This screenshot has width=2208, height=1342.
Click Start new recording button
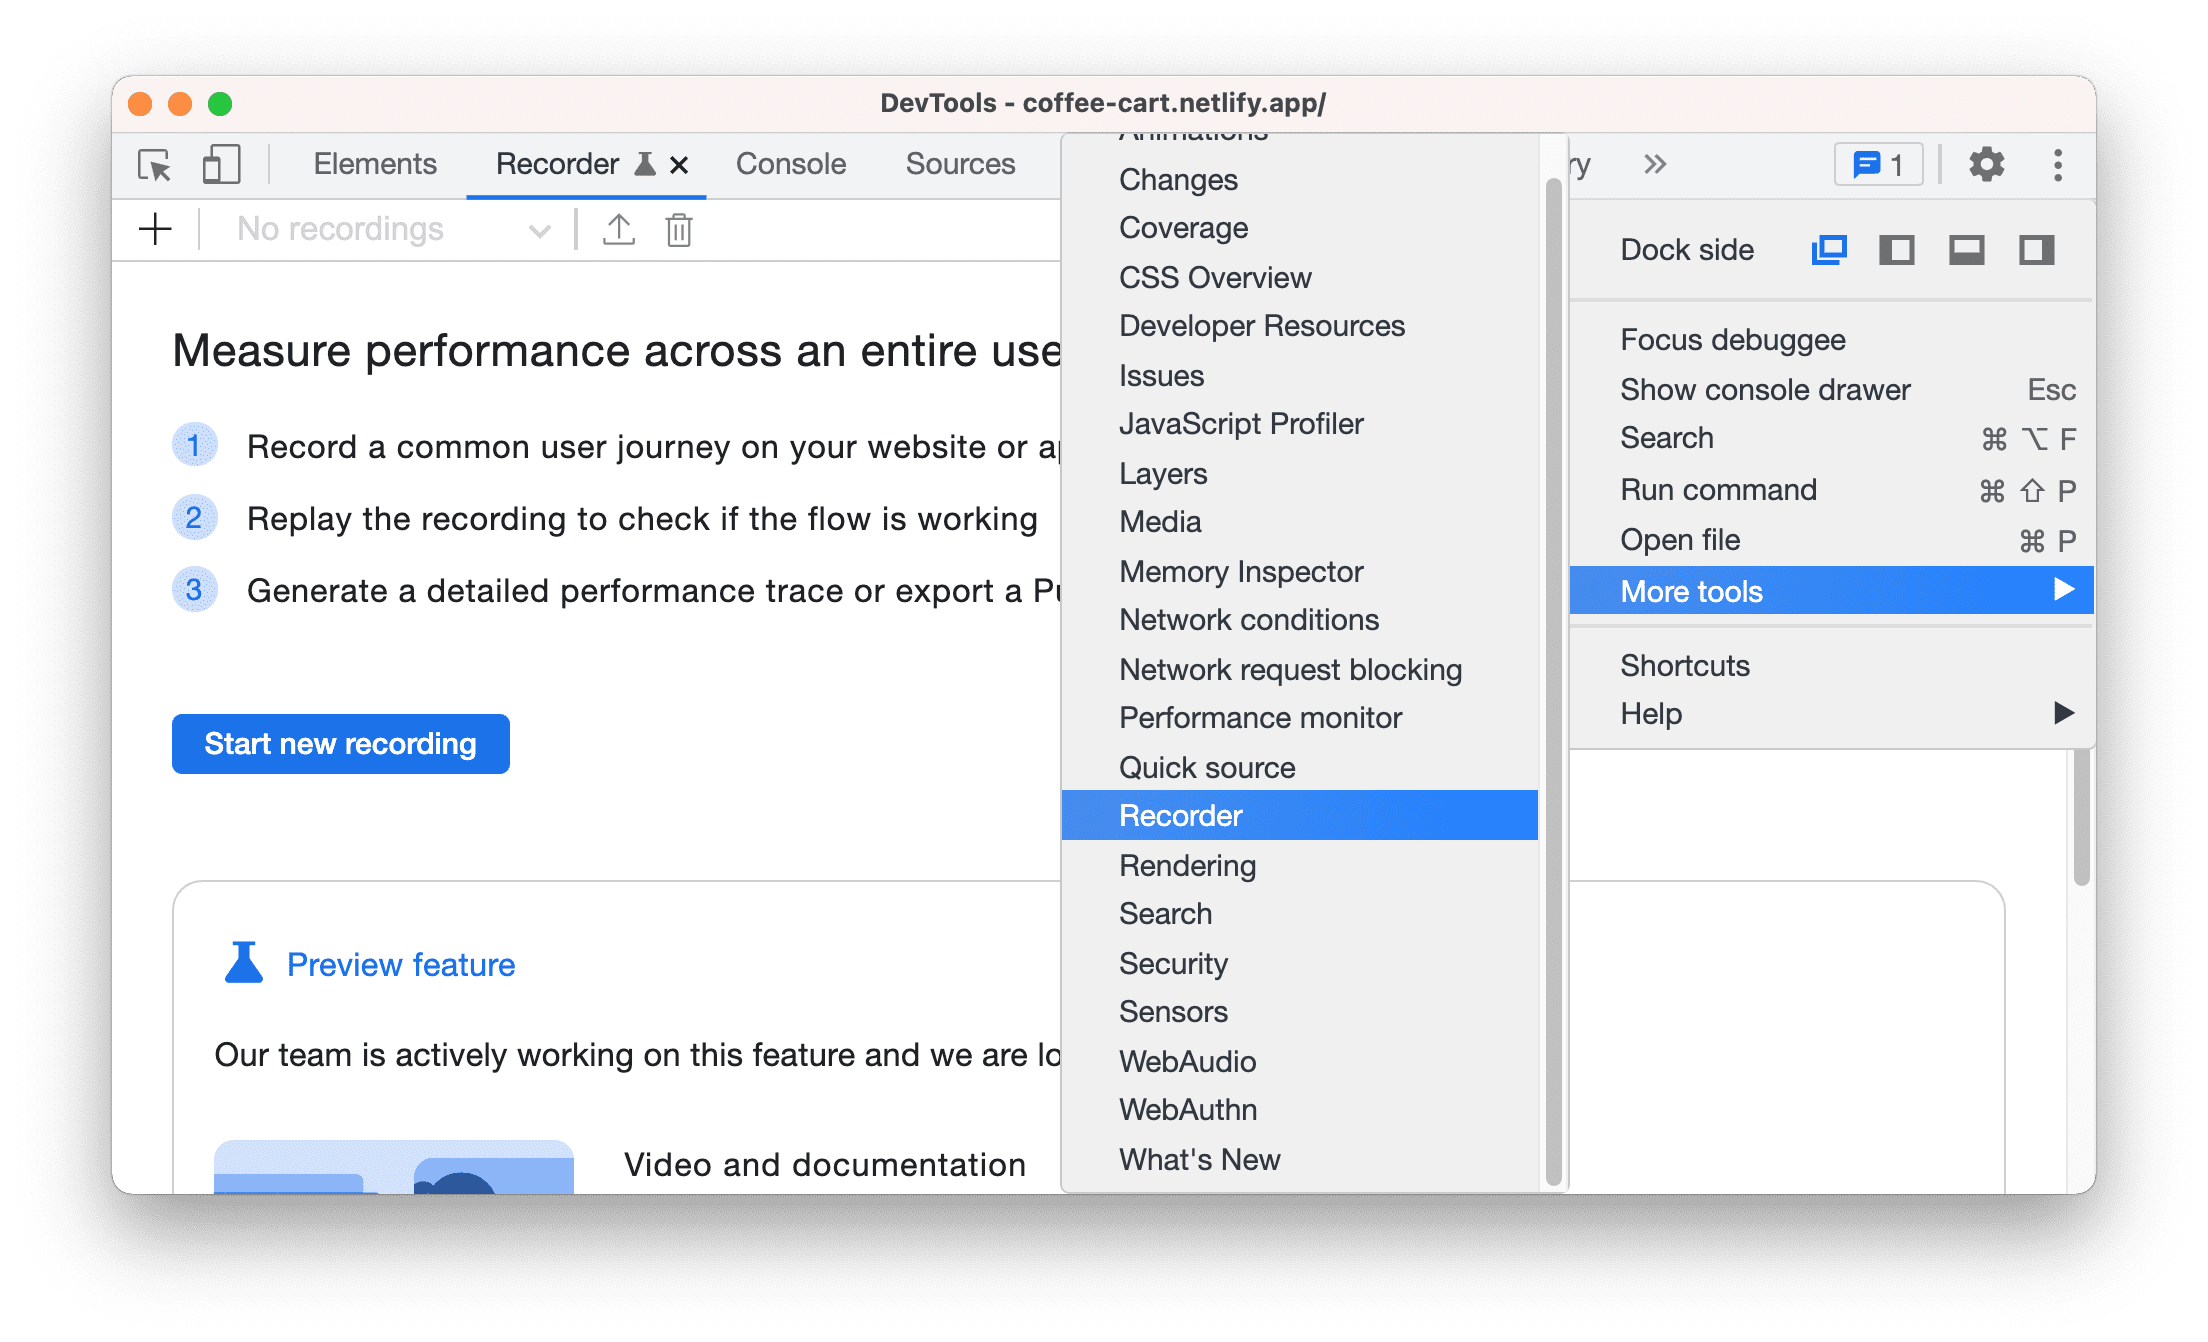click(342, 743)
